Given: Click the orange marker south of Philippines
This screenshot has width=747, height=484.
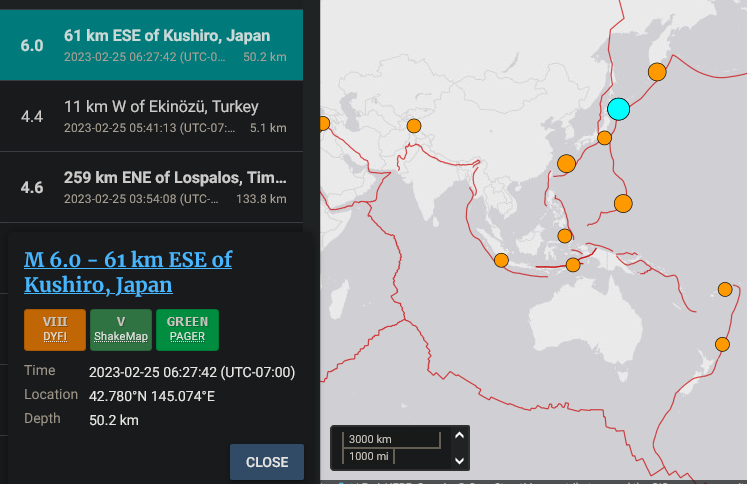Looking at the screenshot, I should (565, 236).
